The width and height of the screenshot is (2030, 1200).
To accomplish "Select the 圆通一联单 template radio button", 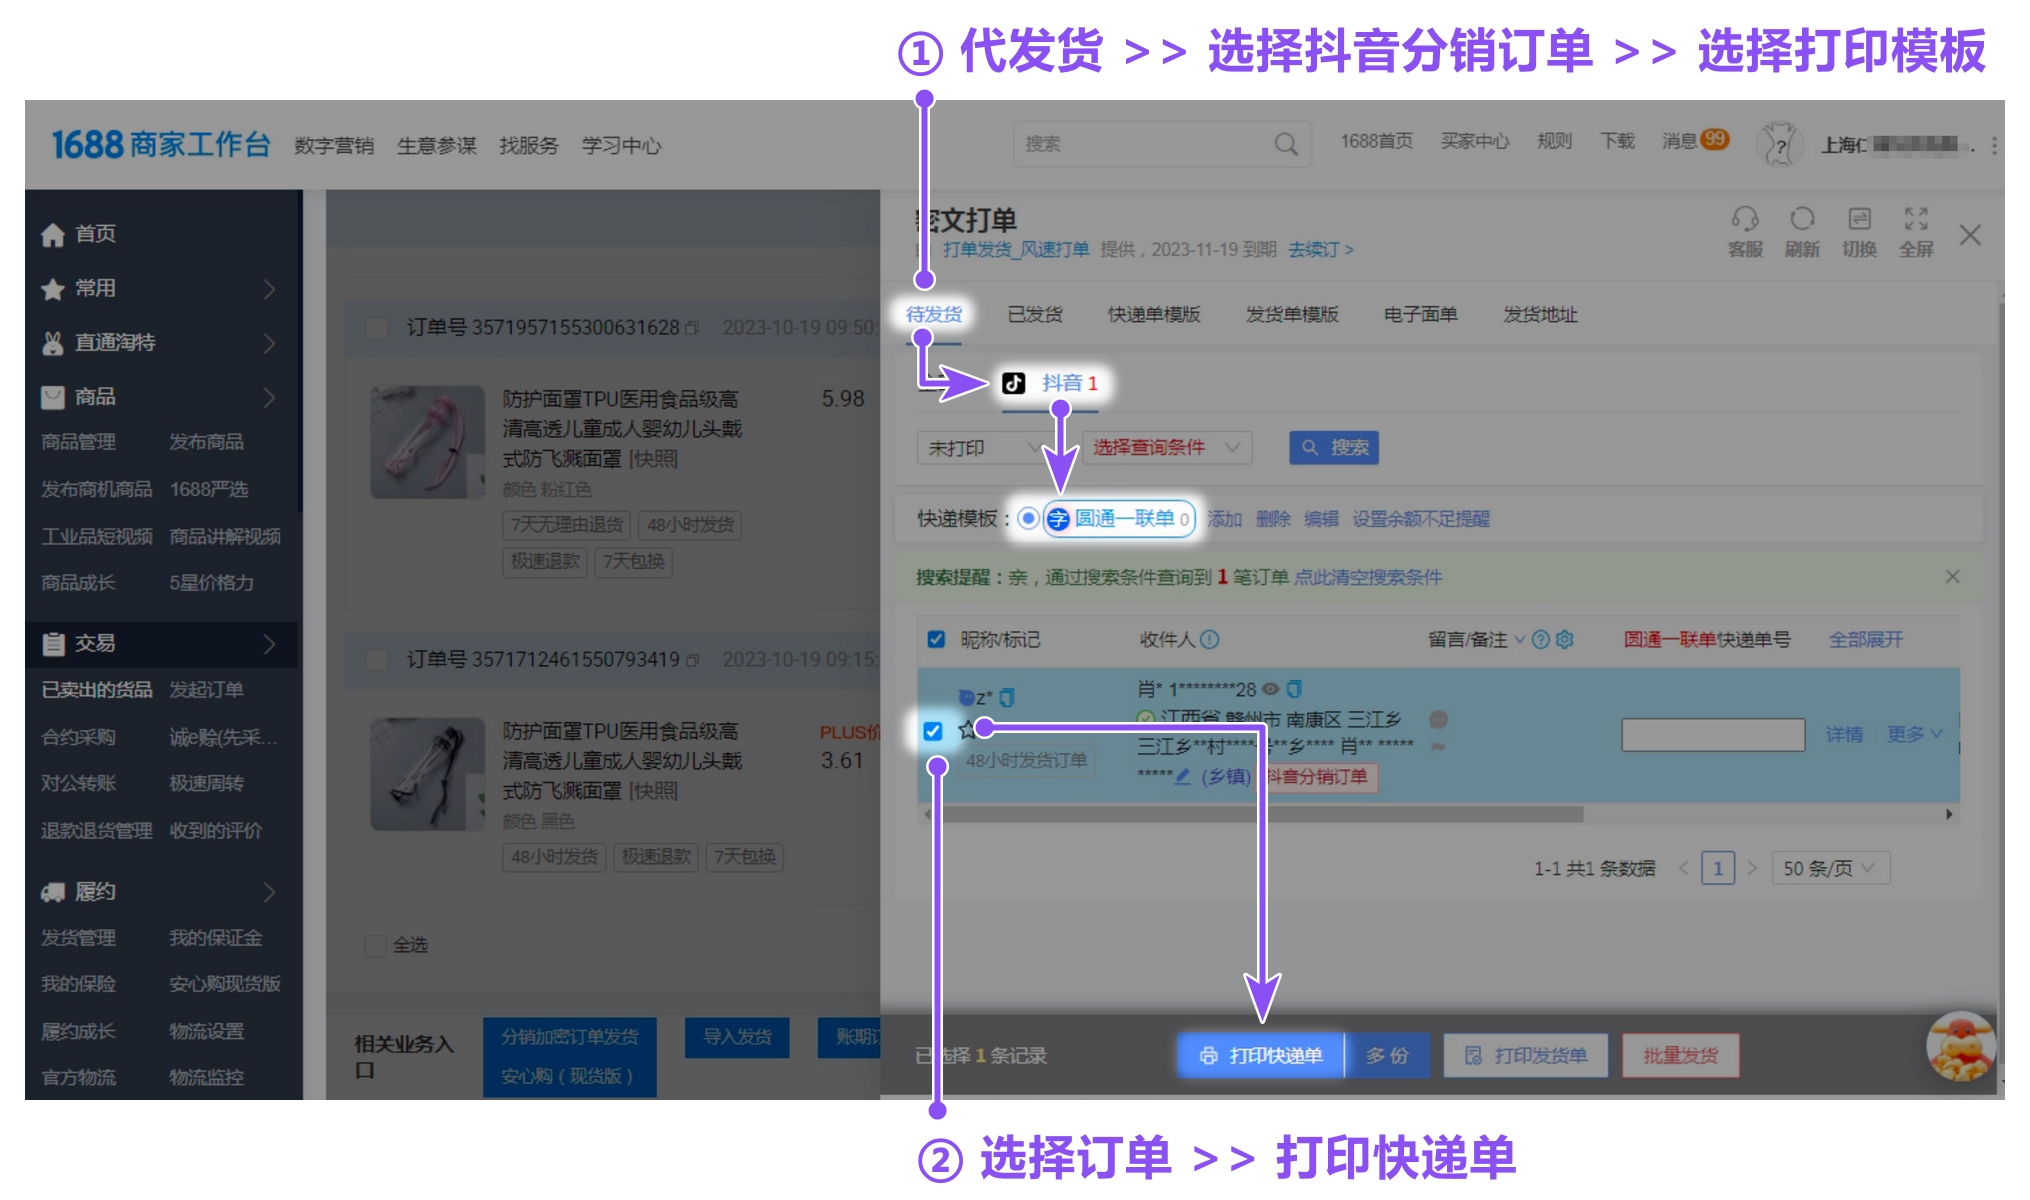I will point(1027,519).
